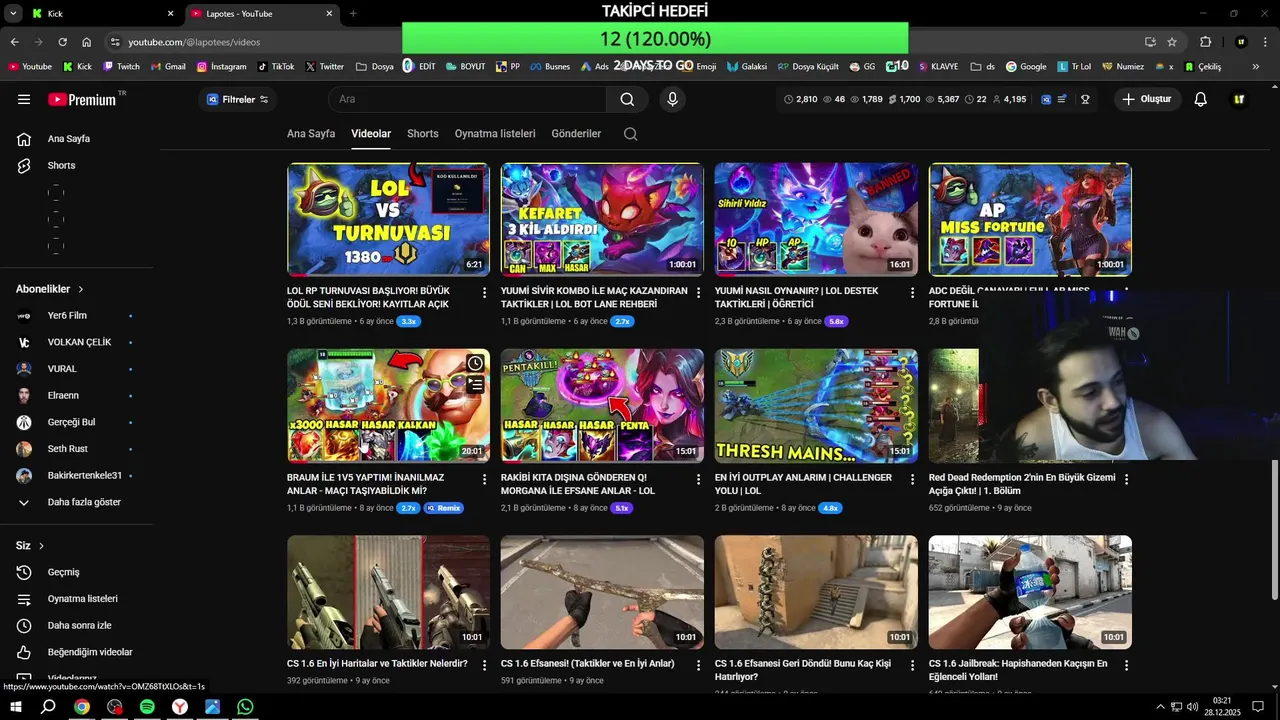The image size is (1280, 720).
Task: Open the Filtreler filter options
Action: pyautogui.click(x=238, y=99)
